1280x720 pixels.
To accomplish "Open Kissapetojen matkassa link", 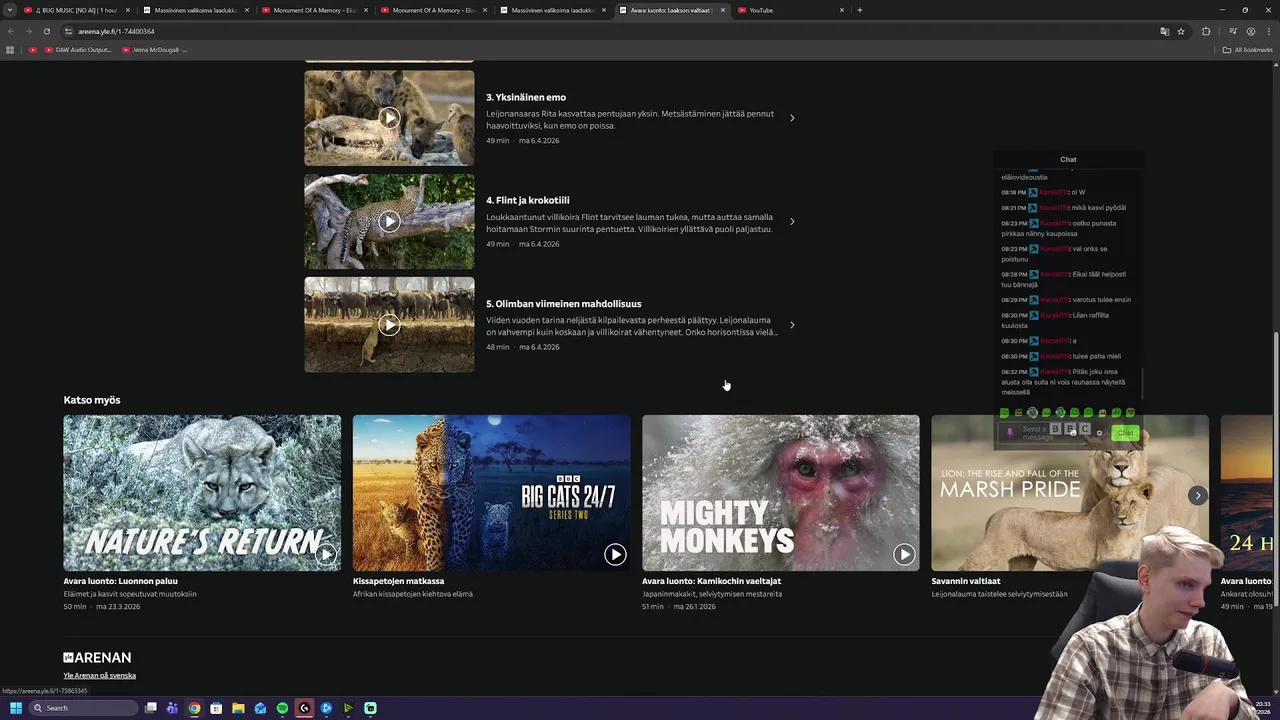I will pos(398,581).
